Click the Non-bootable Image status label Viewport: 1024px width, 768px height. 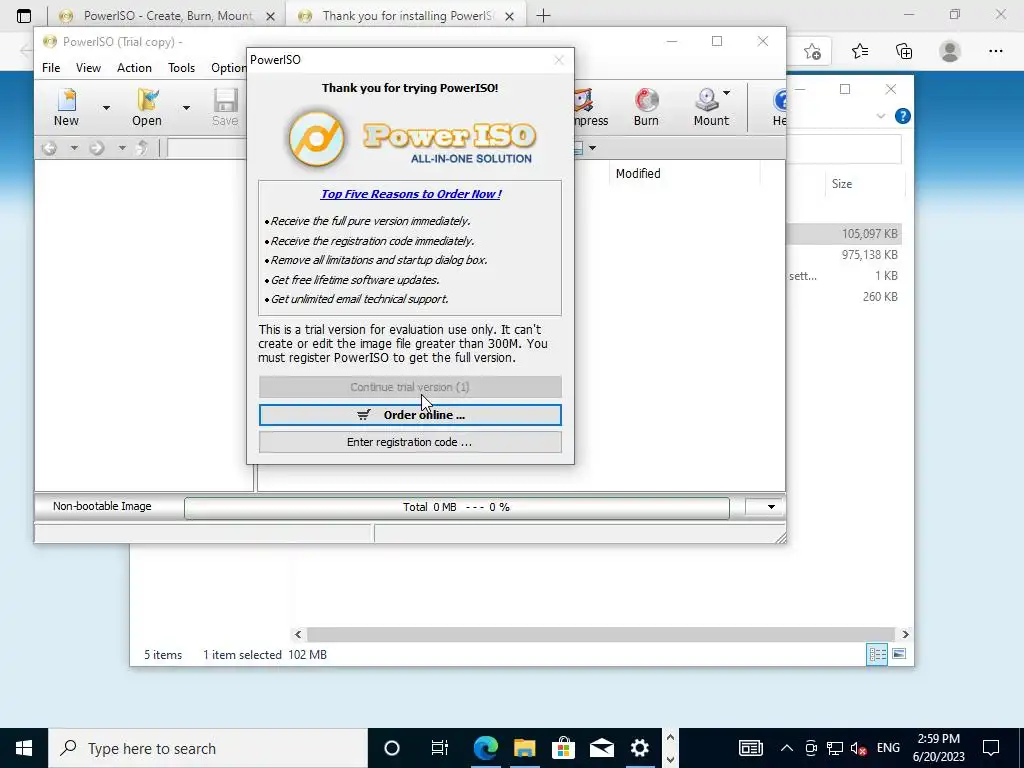(x=102, y=506)
